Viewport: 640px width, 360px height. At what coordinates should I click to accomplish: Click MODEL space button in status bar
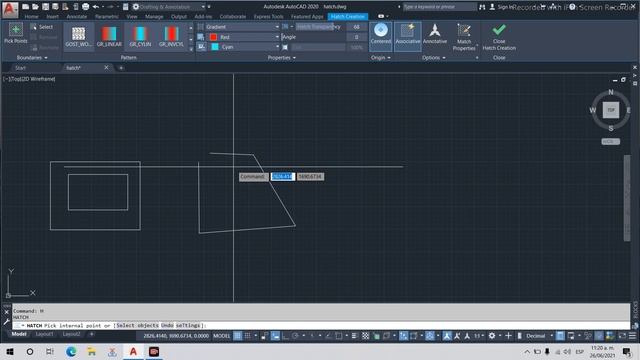click(222, 336)
